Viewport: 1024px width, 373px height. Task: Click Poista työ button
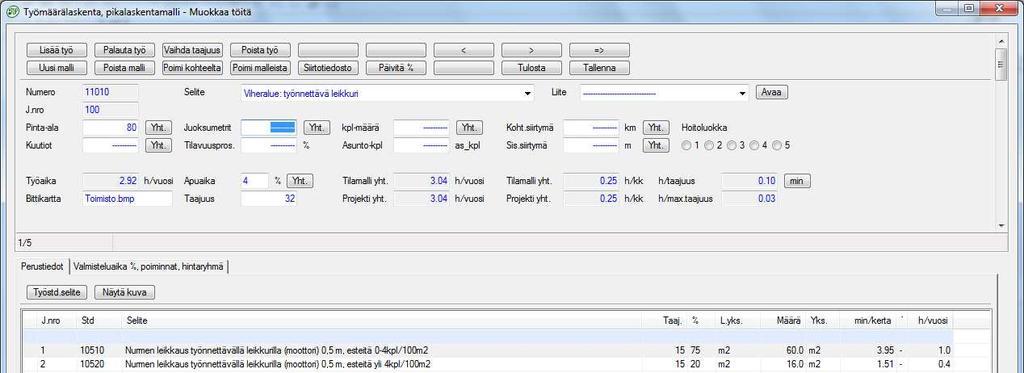(260, 50)
